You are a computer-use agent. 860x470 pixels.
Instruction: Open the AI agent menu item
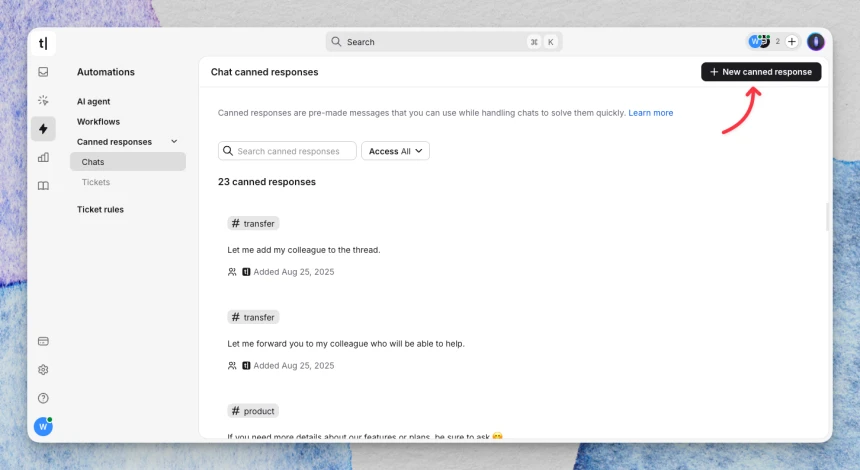[93, 101]
